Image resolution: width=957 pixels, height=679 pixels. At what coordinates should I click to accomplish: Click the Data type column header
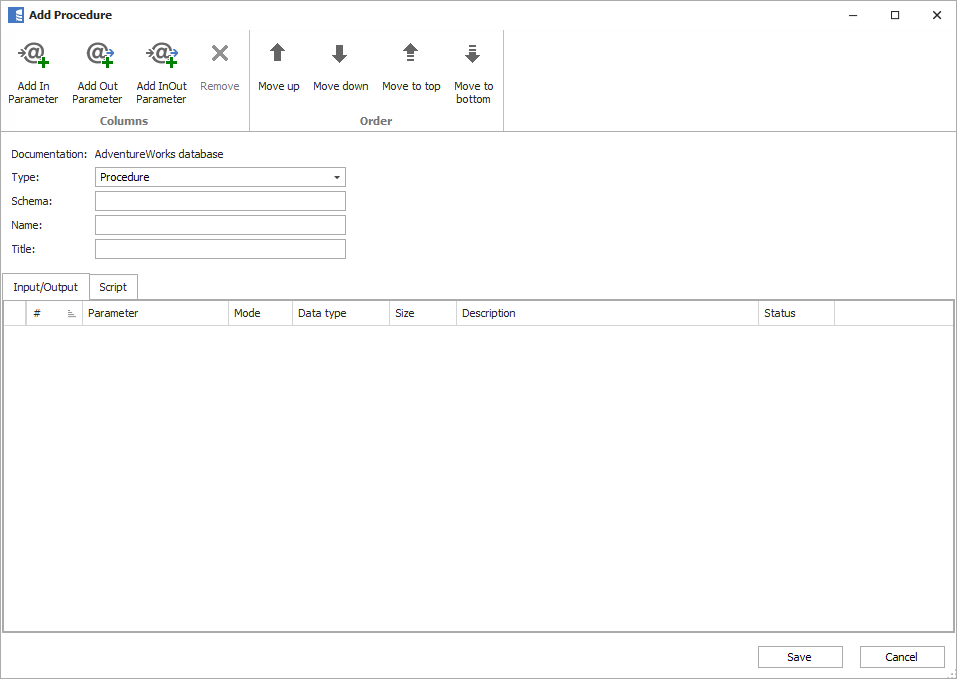(340, 313)
